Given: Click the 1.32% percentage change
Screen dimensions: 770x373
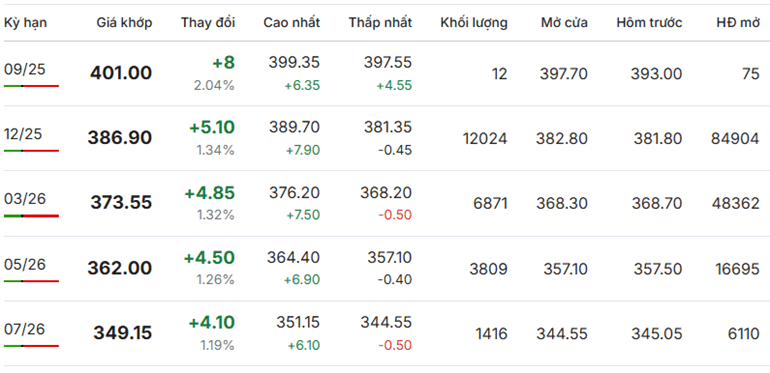Looking at the screenshot, I should (216, 215).
